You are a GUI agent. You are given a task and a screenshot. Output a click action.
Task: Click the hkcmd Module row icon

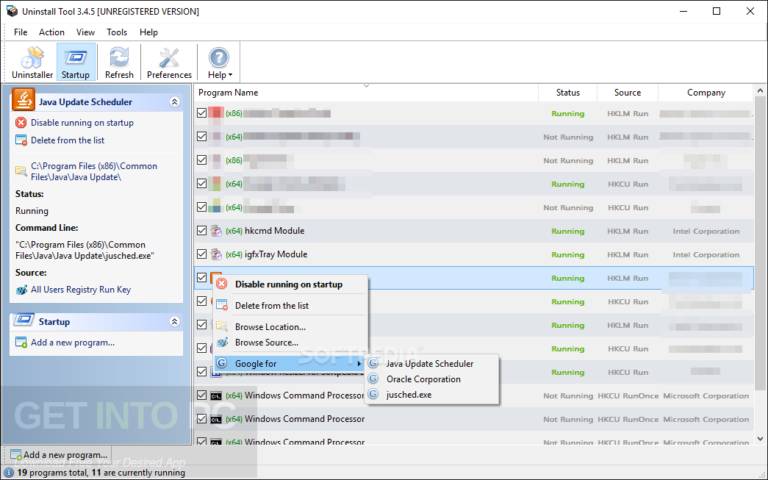tap(216, 231)
